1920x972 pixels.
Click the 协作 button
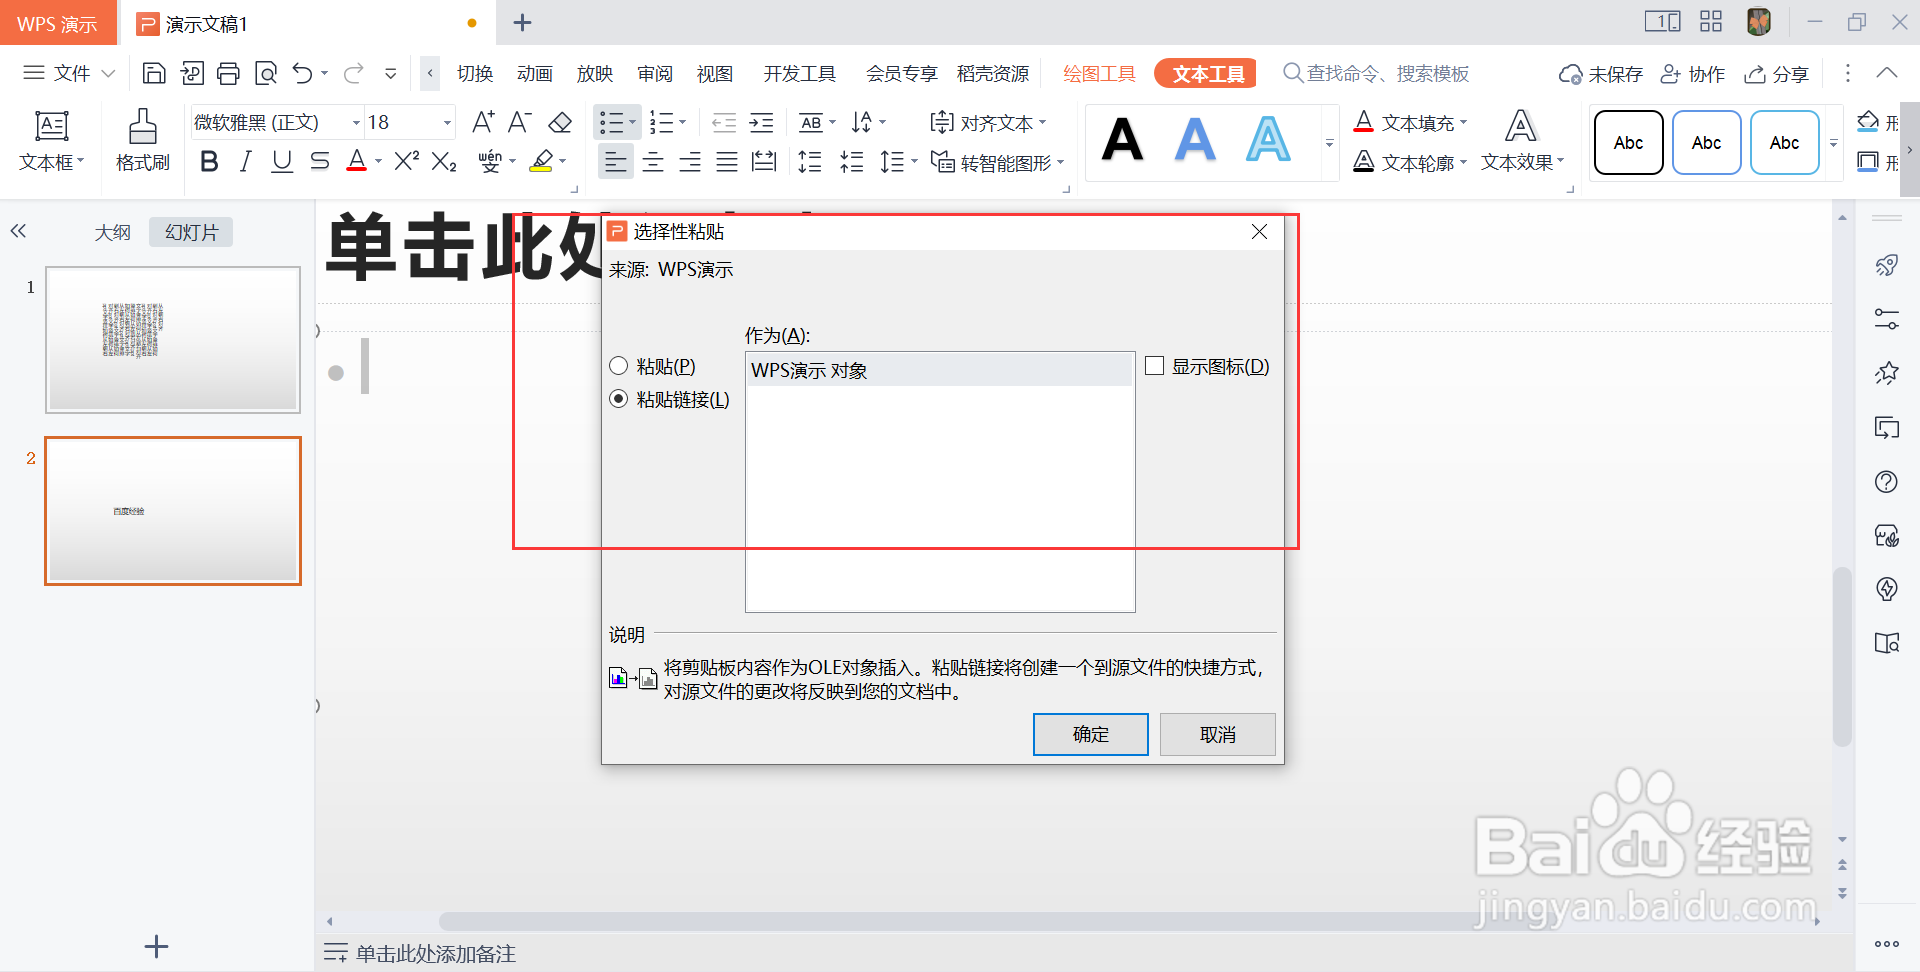[x=1693, y=74]
